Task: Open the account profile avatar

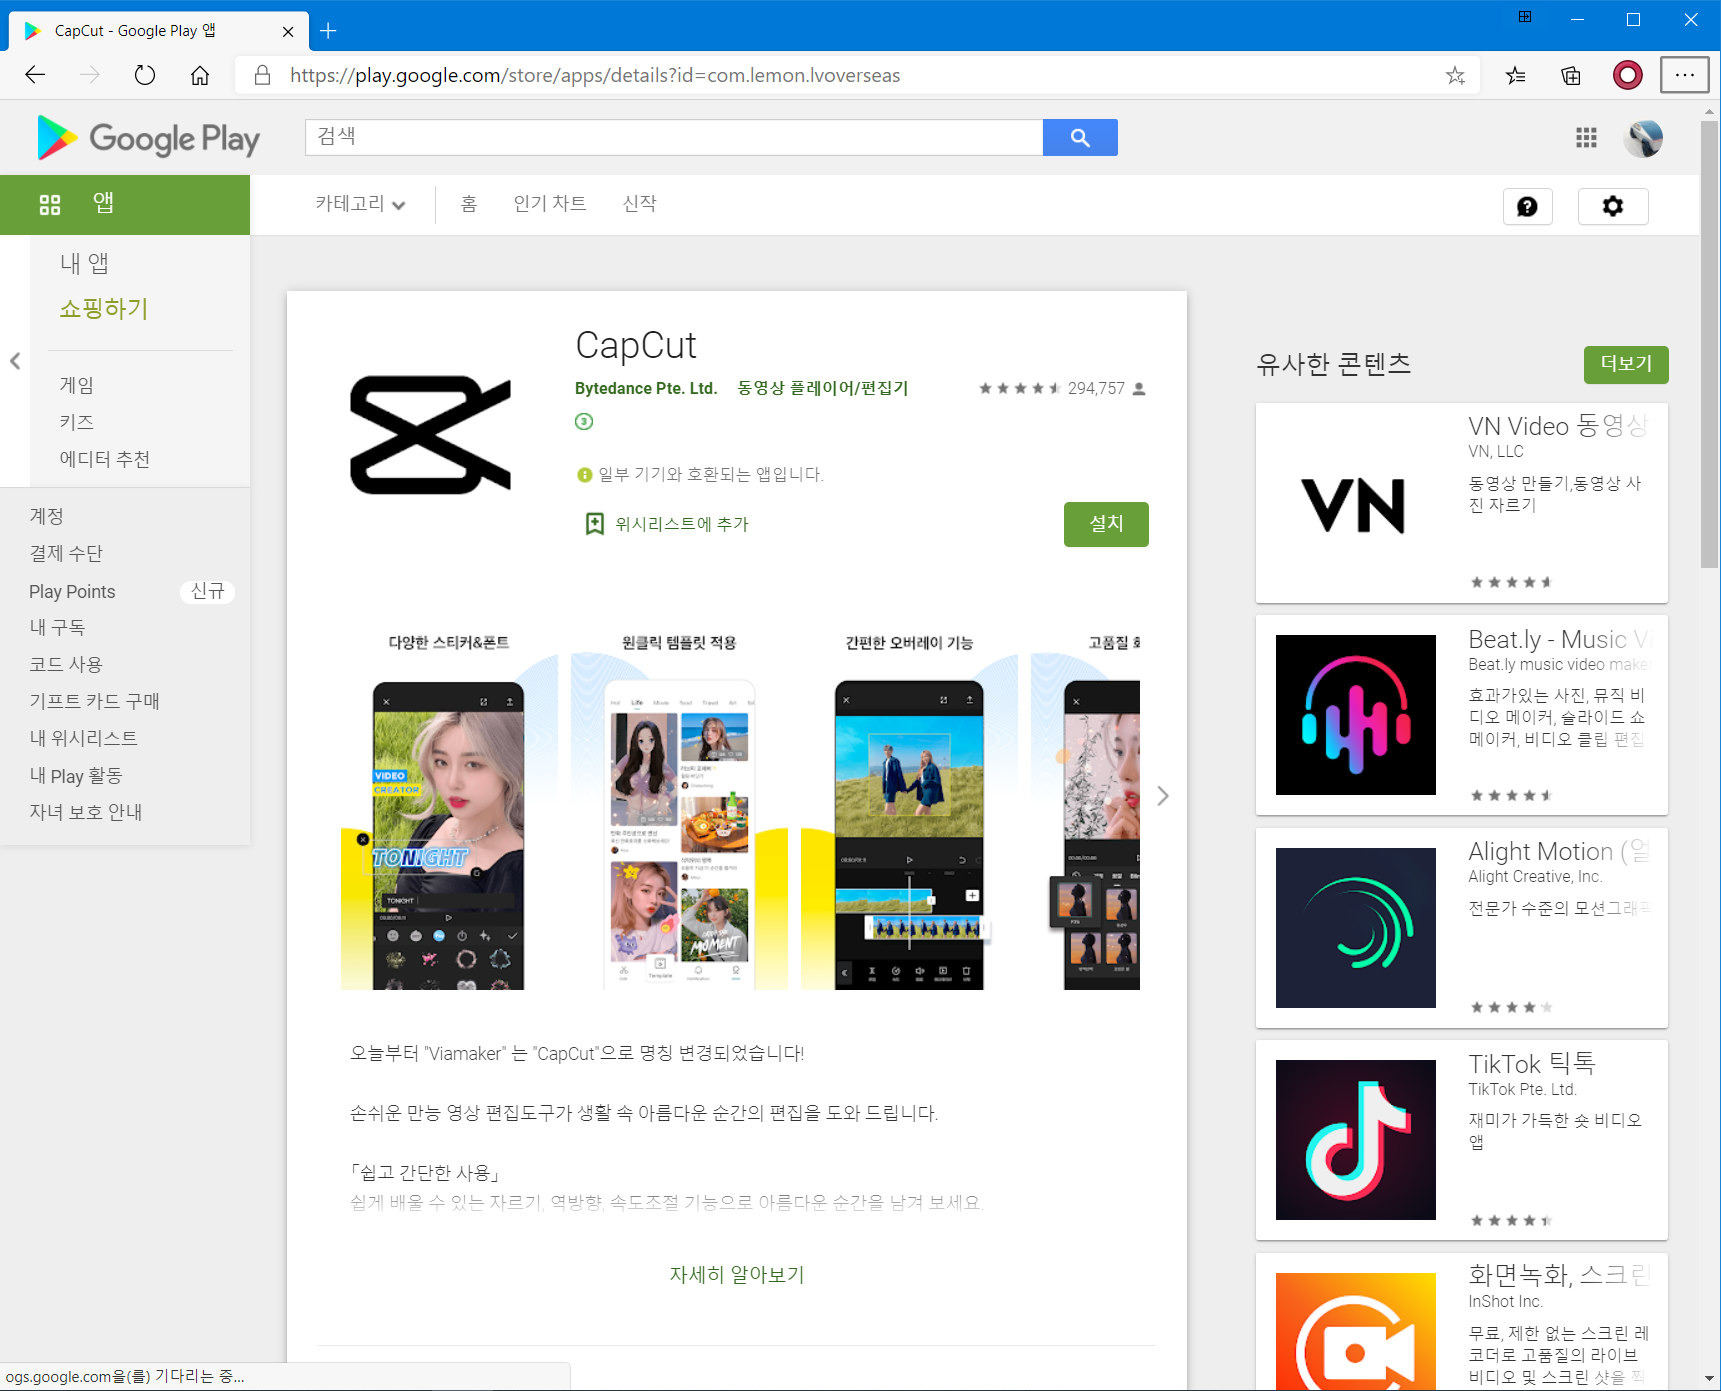Action: click(x=1644, y=138)
